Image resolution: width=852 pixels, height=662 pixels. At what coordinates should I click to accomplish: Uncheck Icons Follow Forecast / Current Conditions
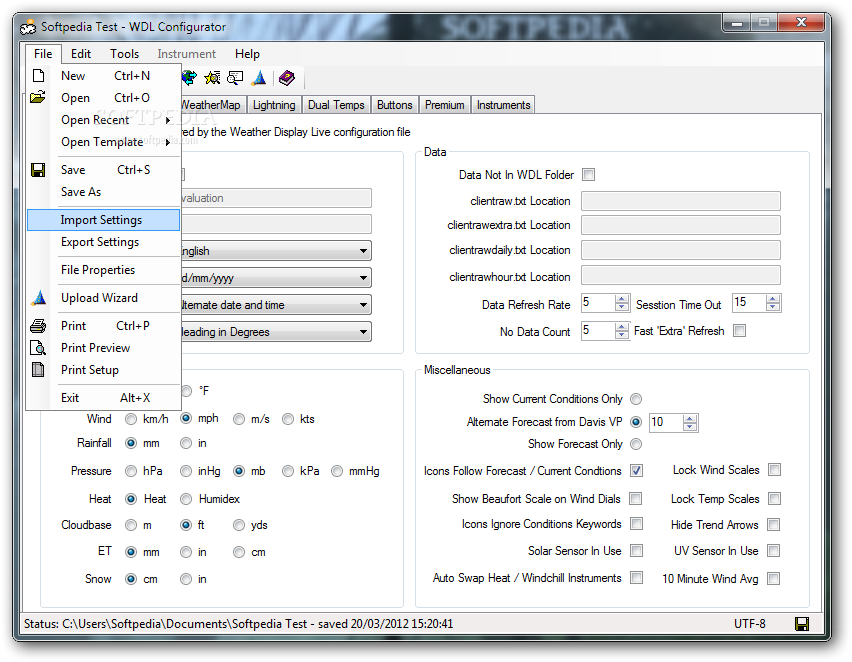tap(636, 470)
